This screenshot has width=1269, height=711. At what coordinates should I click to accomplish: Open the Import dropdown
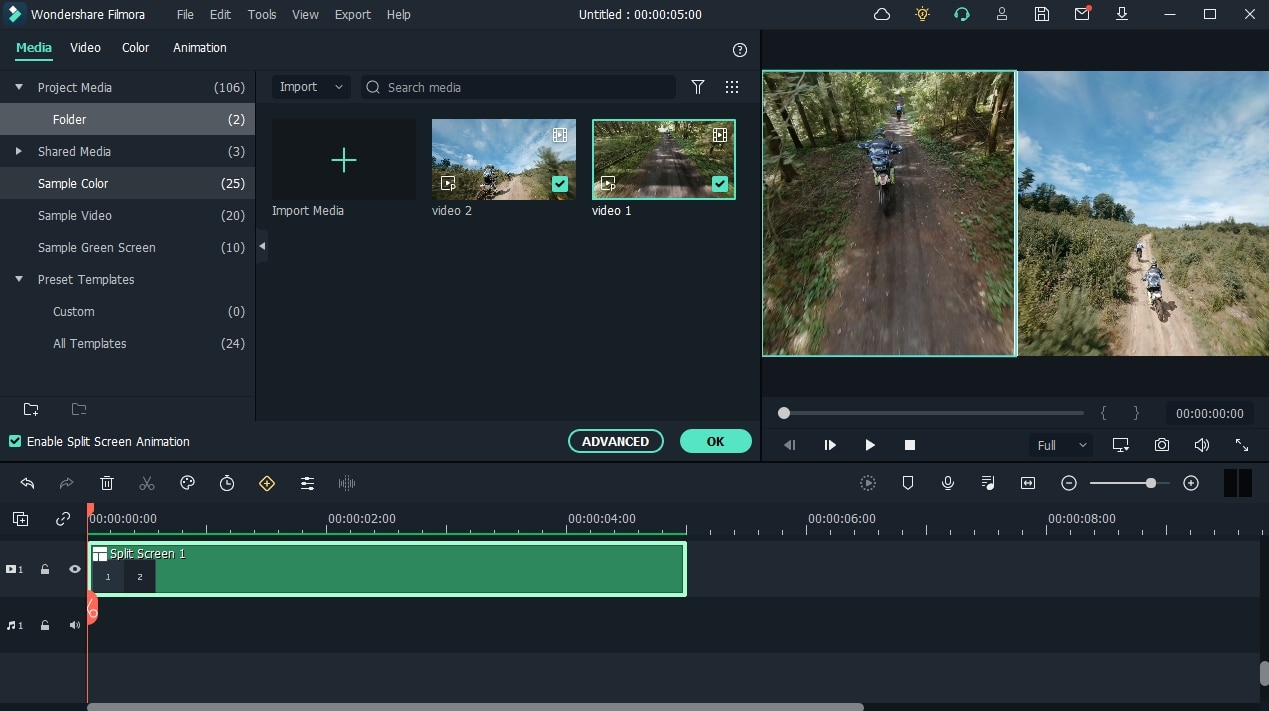[x=311, y=87]
